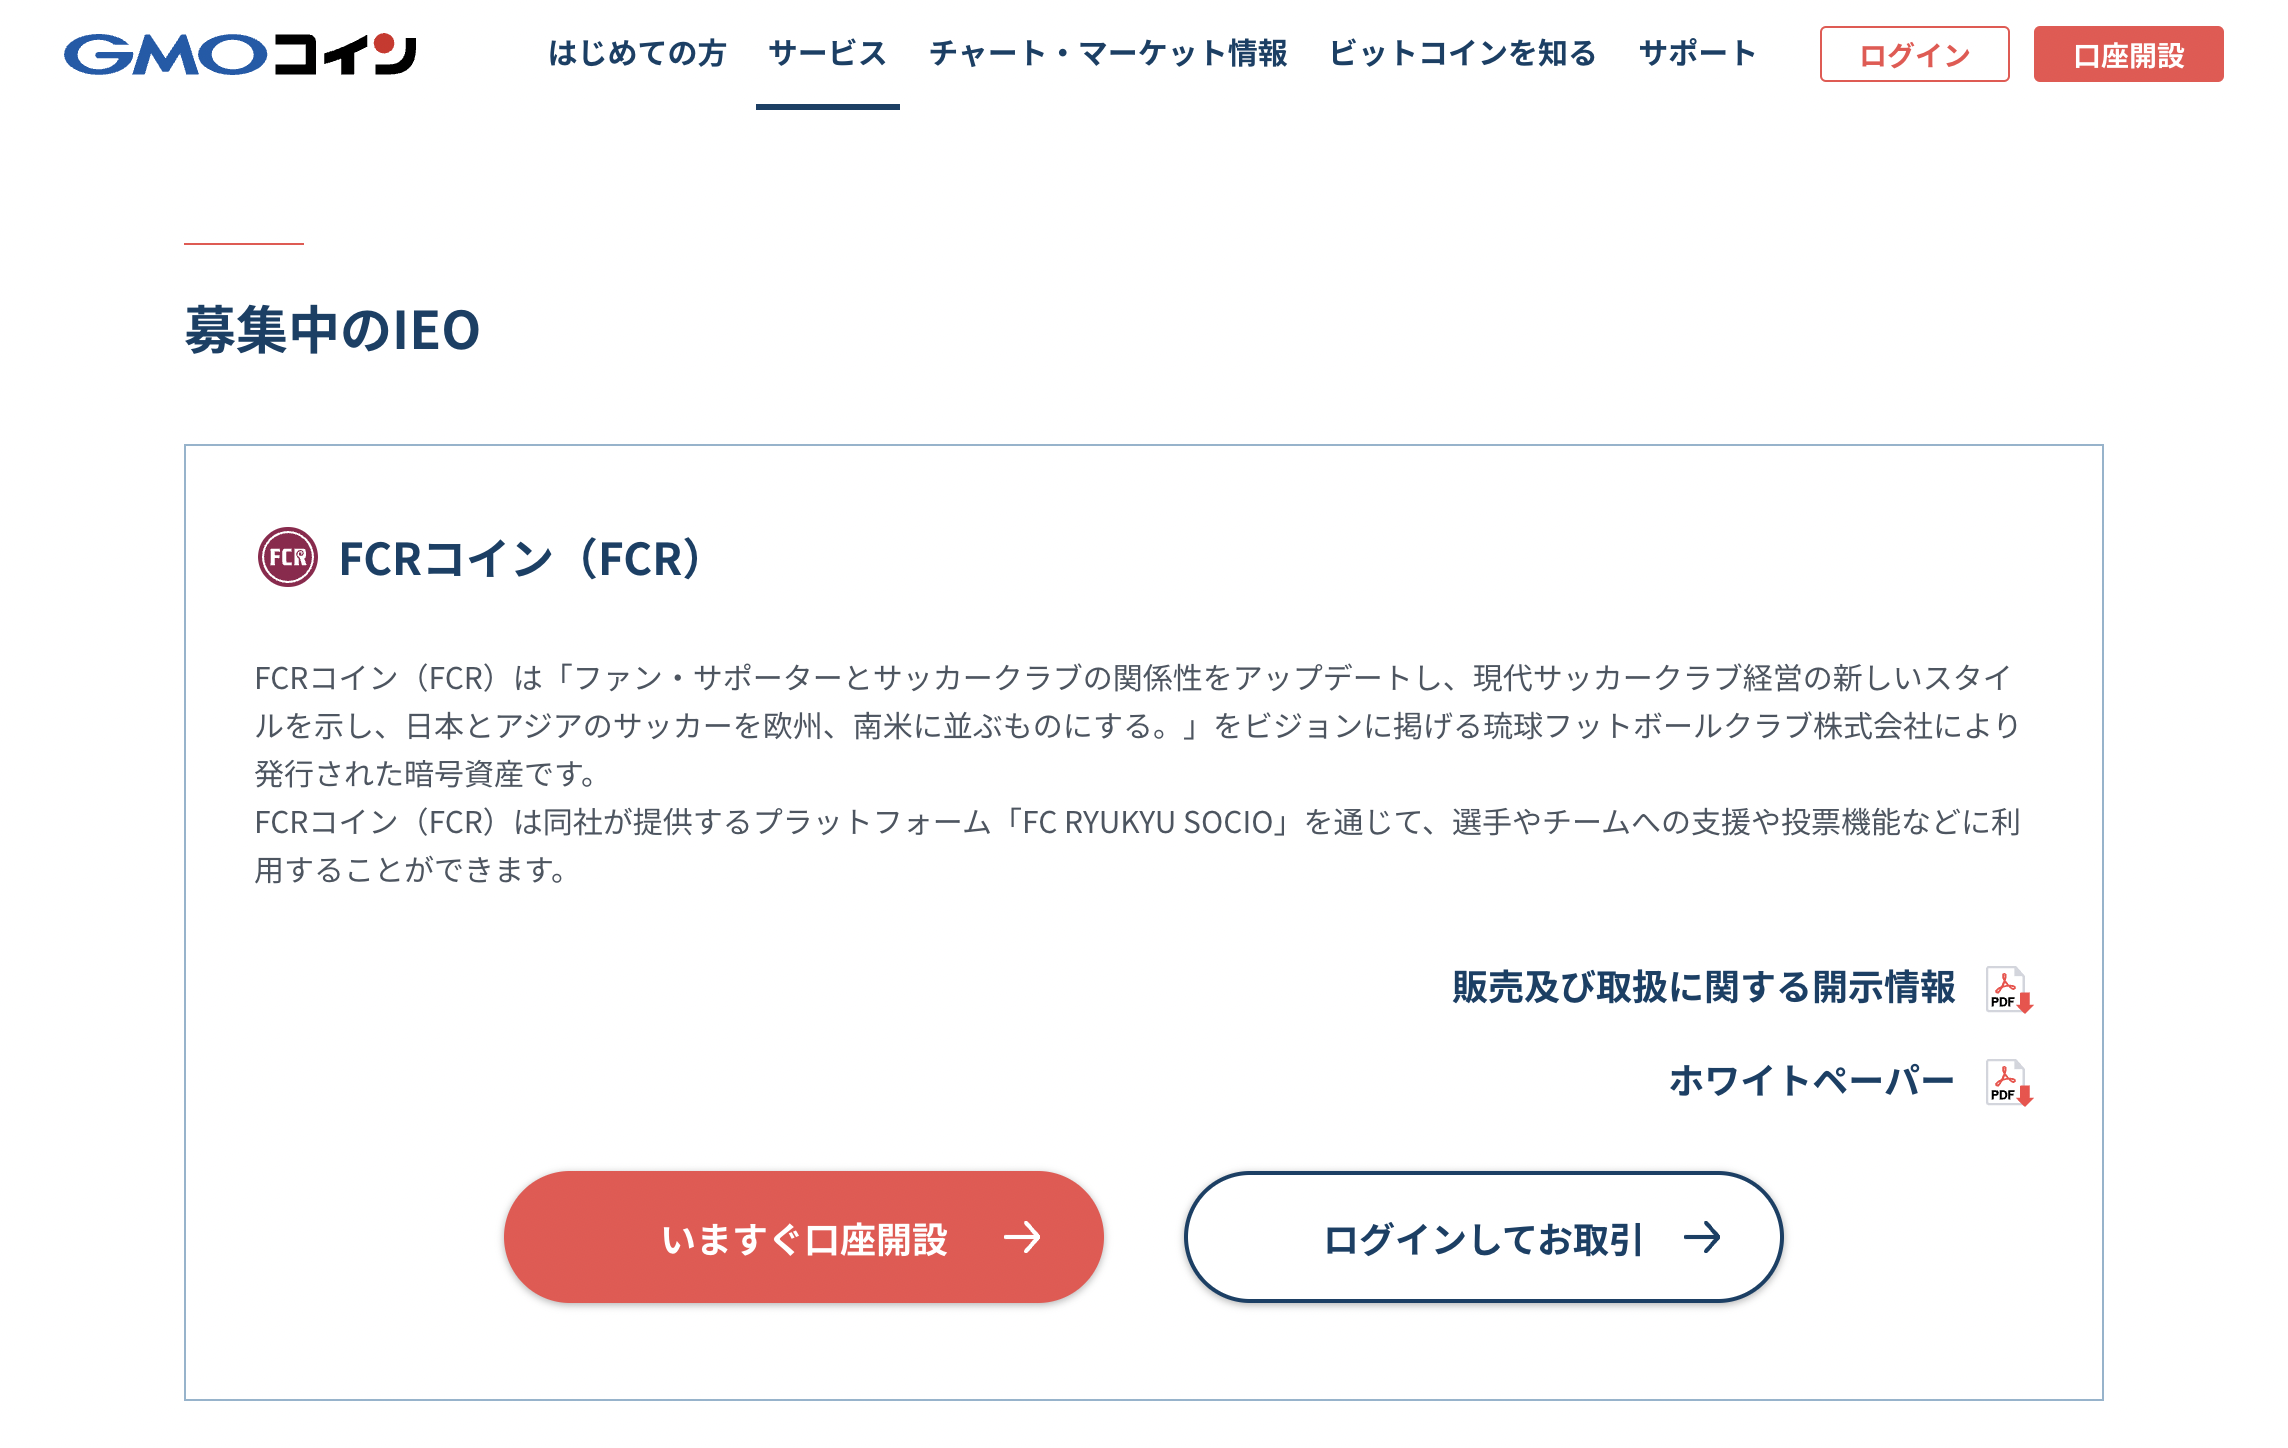
Task: Select the サービス tab
Action: pos(828,53)
